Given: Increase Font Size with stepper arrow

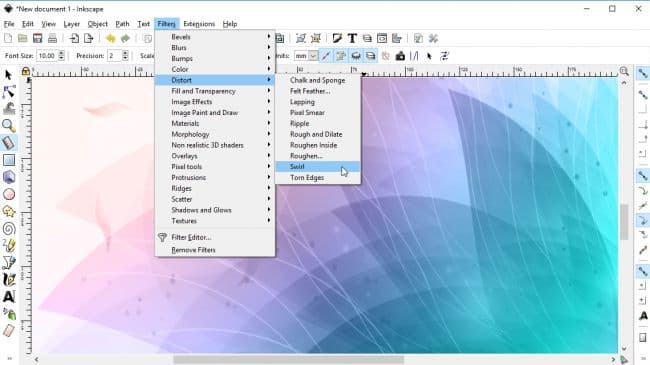Looking at the screenshot, I should (61, 53).
